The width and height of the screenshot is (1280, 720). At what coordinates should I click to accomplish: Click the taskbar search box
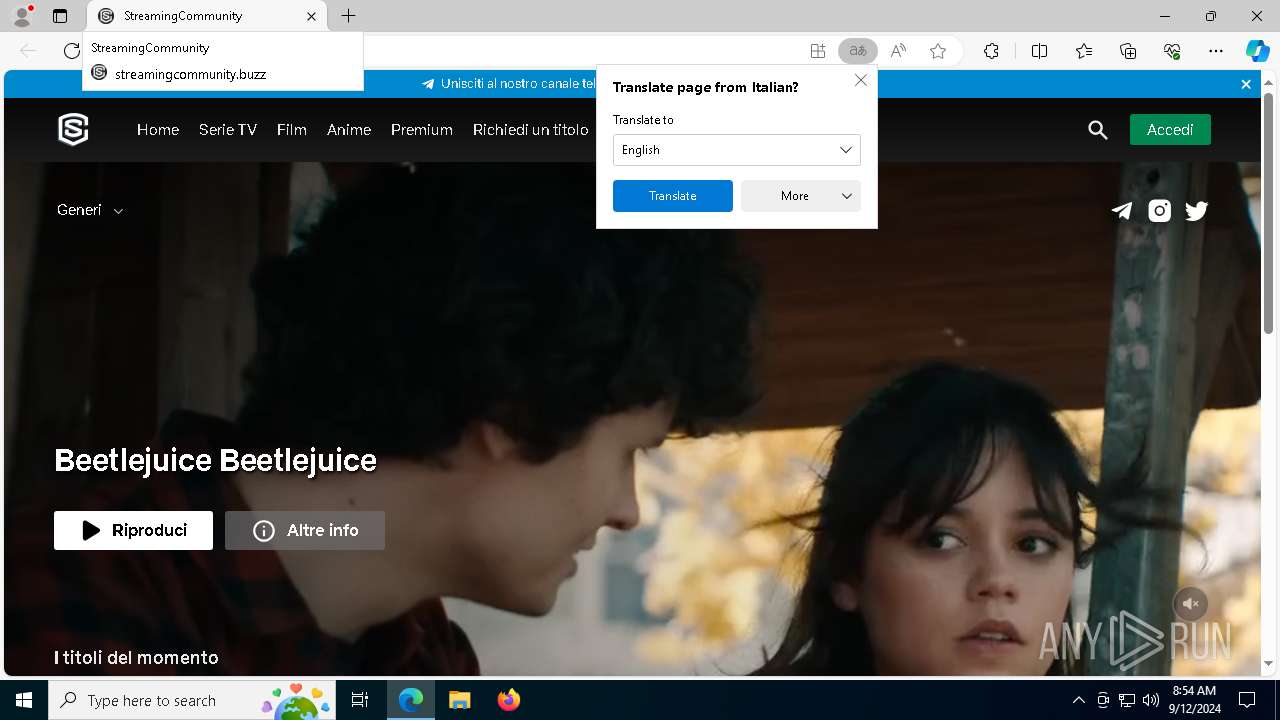[192, 700]
